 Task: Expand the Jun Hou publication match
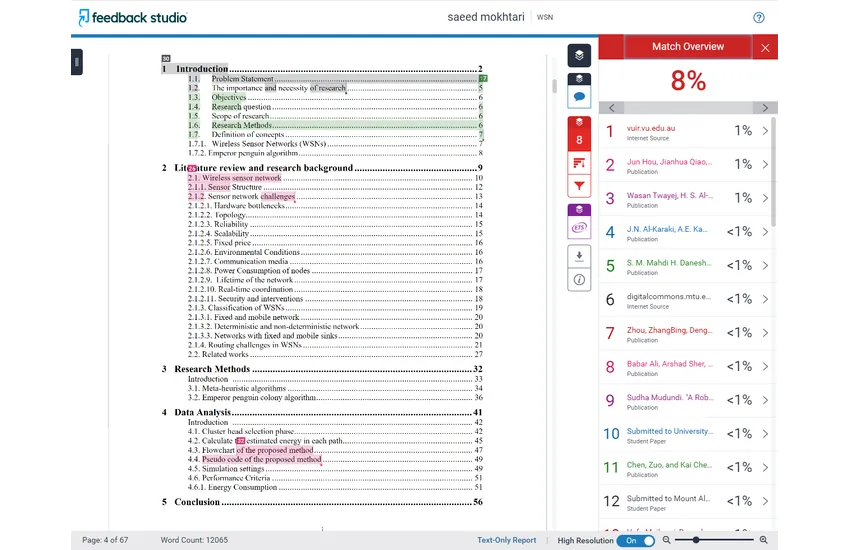(x=765, y=165)
